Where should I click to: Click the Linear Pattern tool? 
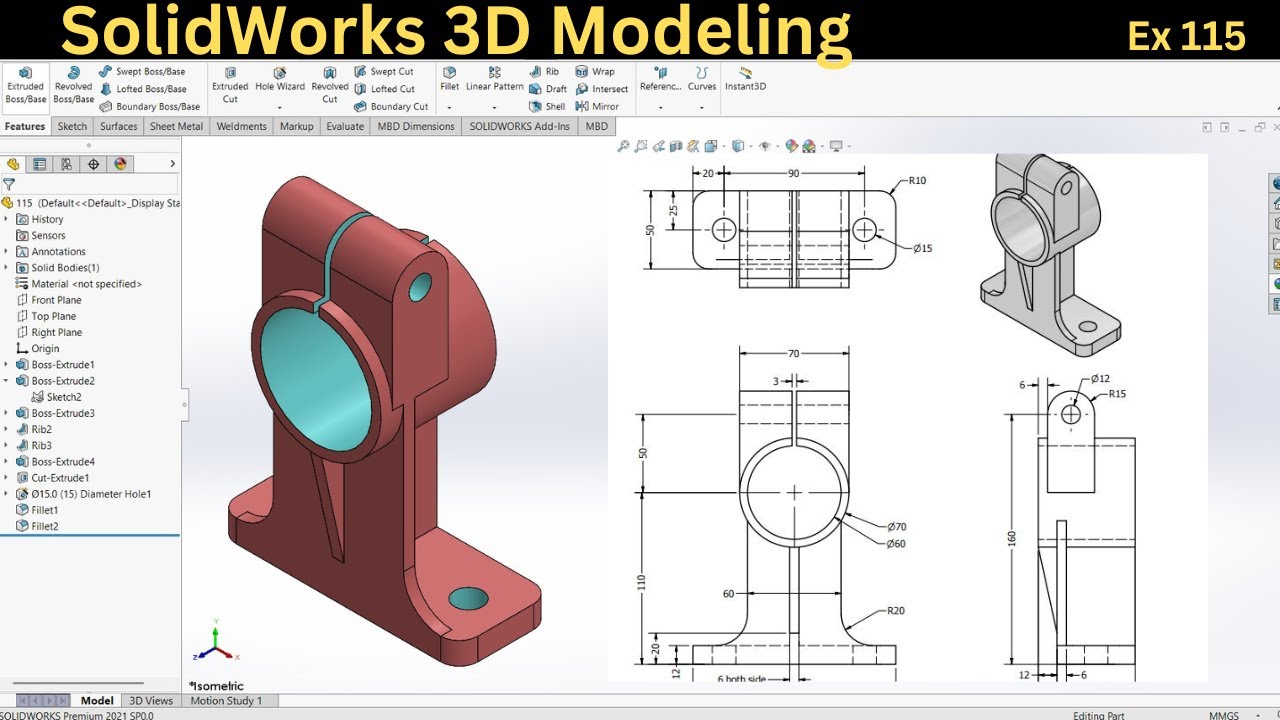pyautogui.click(x=495, y=79)
